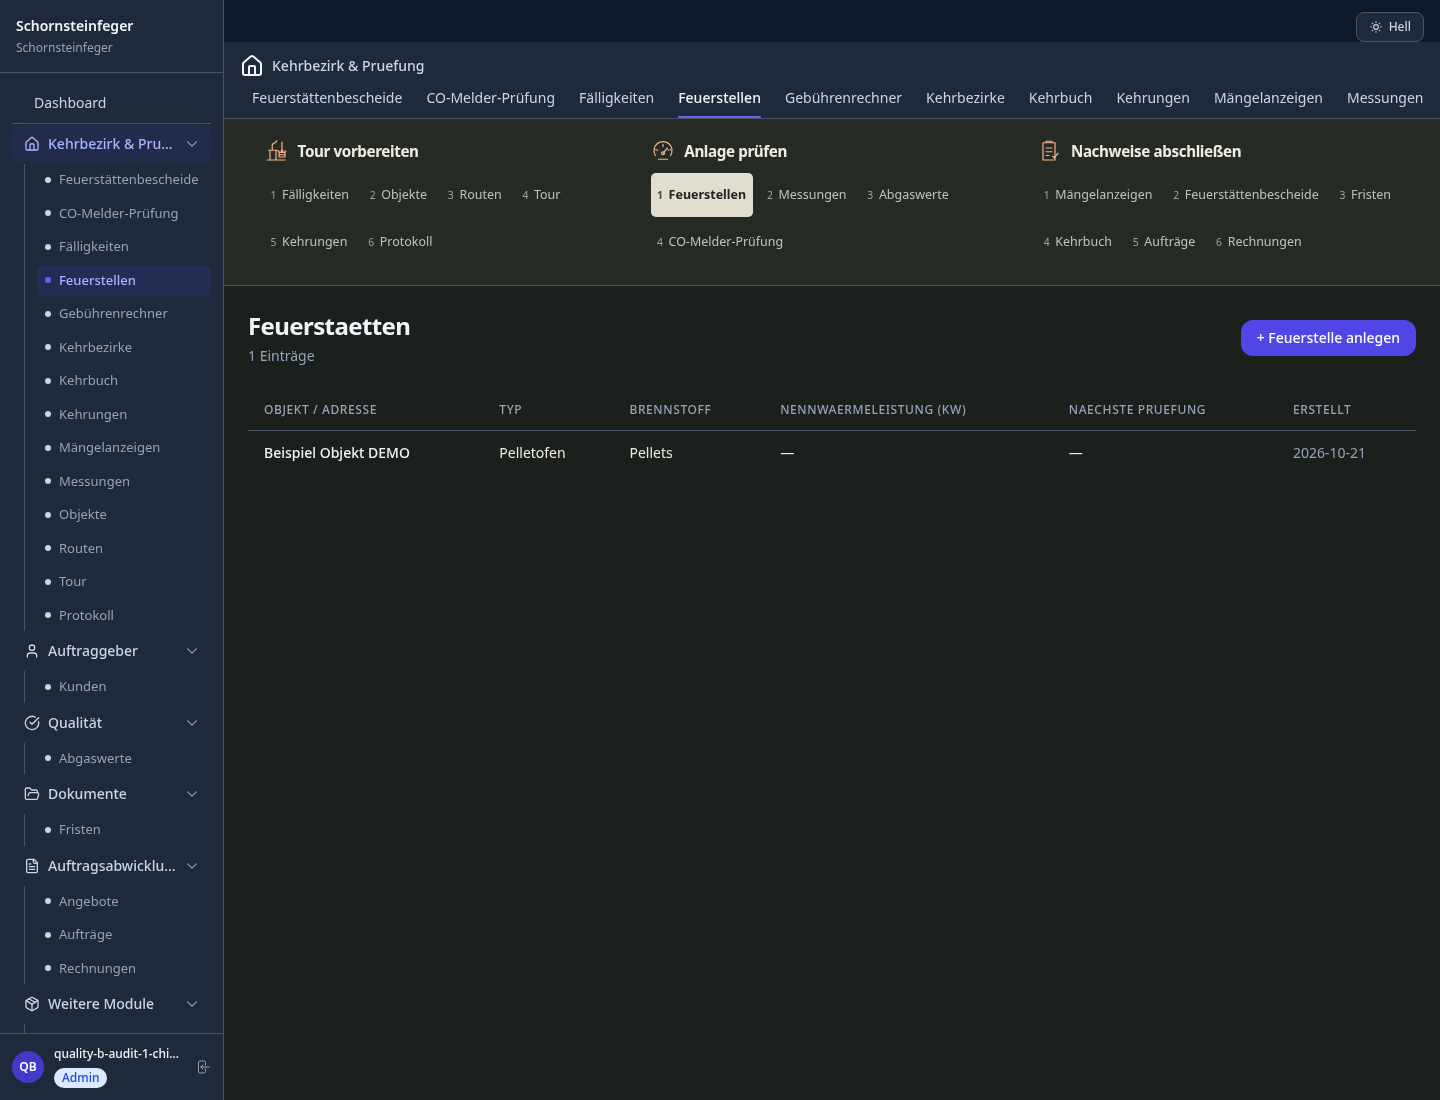Collapse the Dokumente section chevron

192,794
